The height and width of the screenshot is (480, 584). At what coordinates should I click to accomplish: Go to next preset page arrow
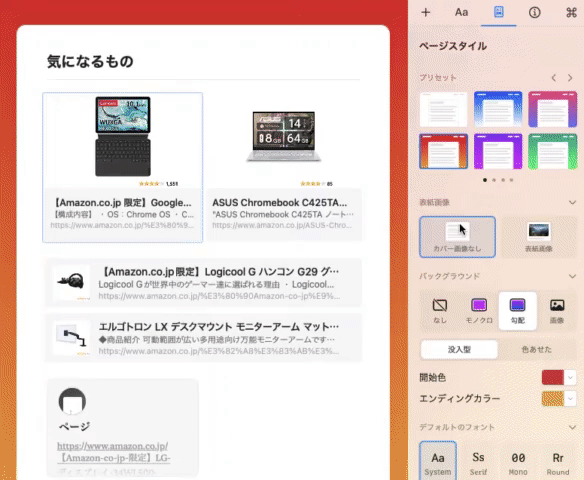click(570, 78)
